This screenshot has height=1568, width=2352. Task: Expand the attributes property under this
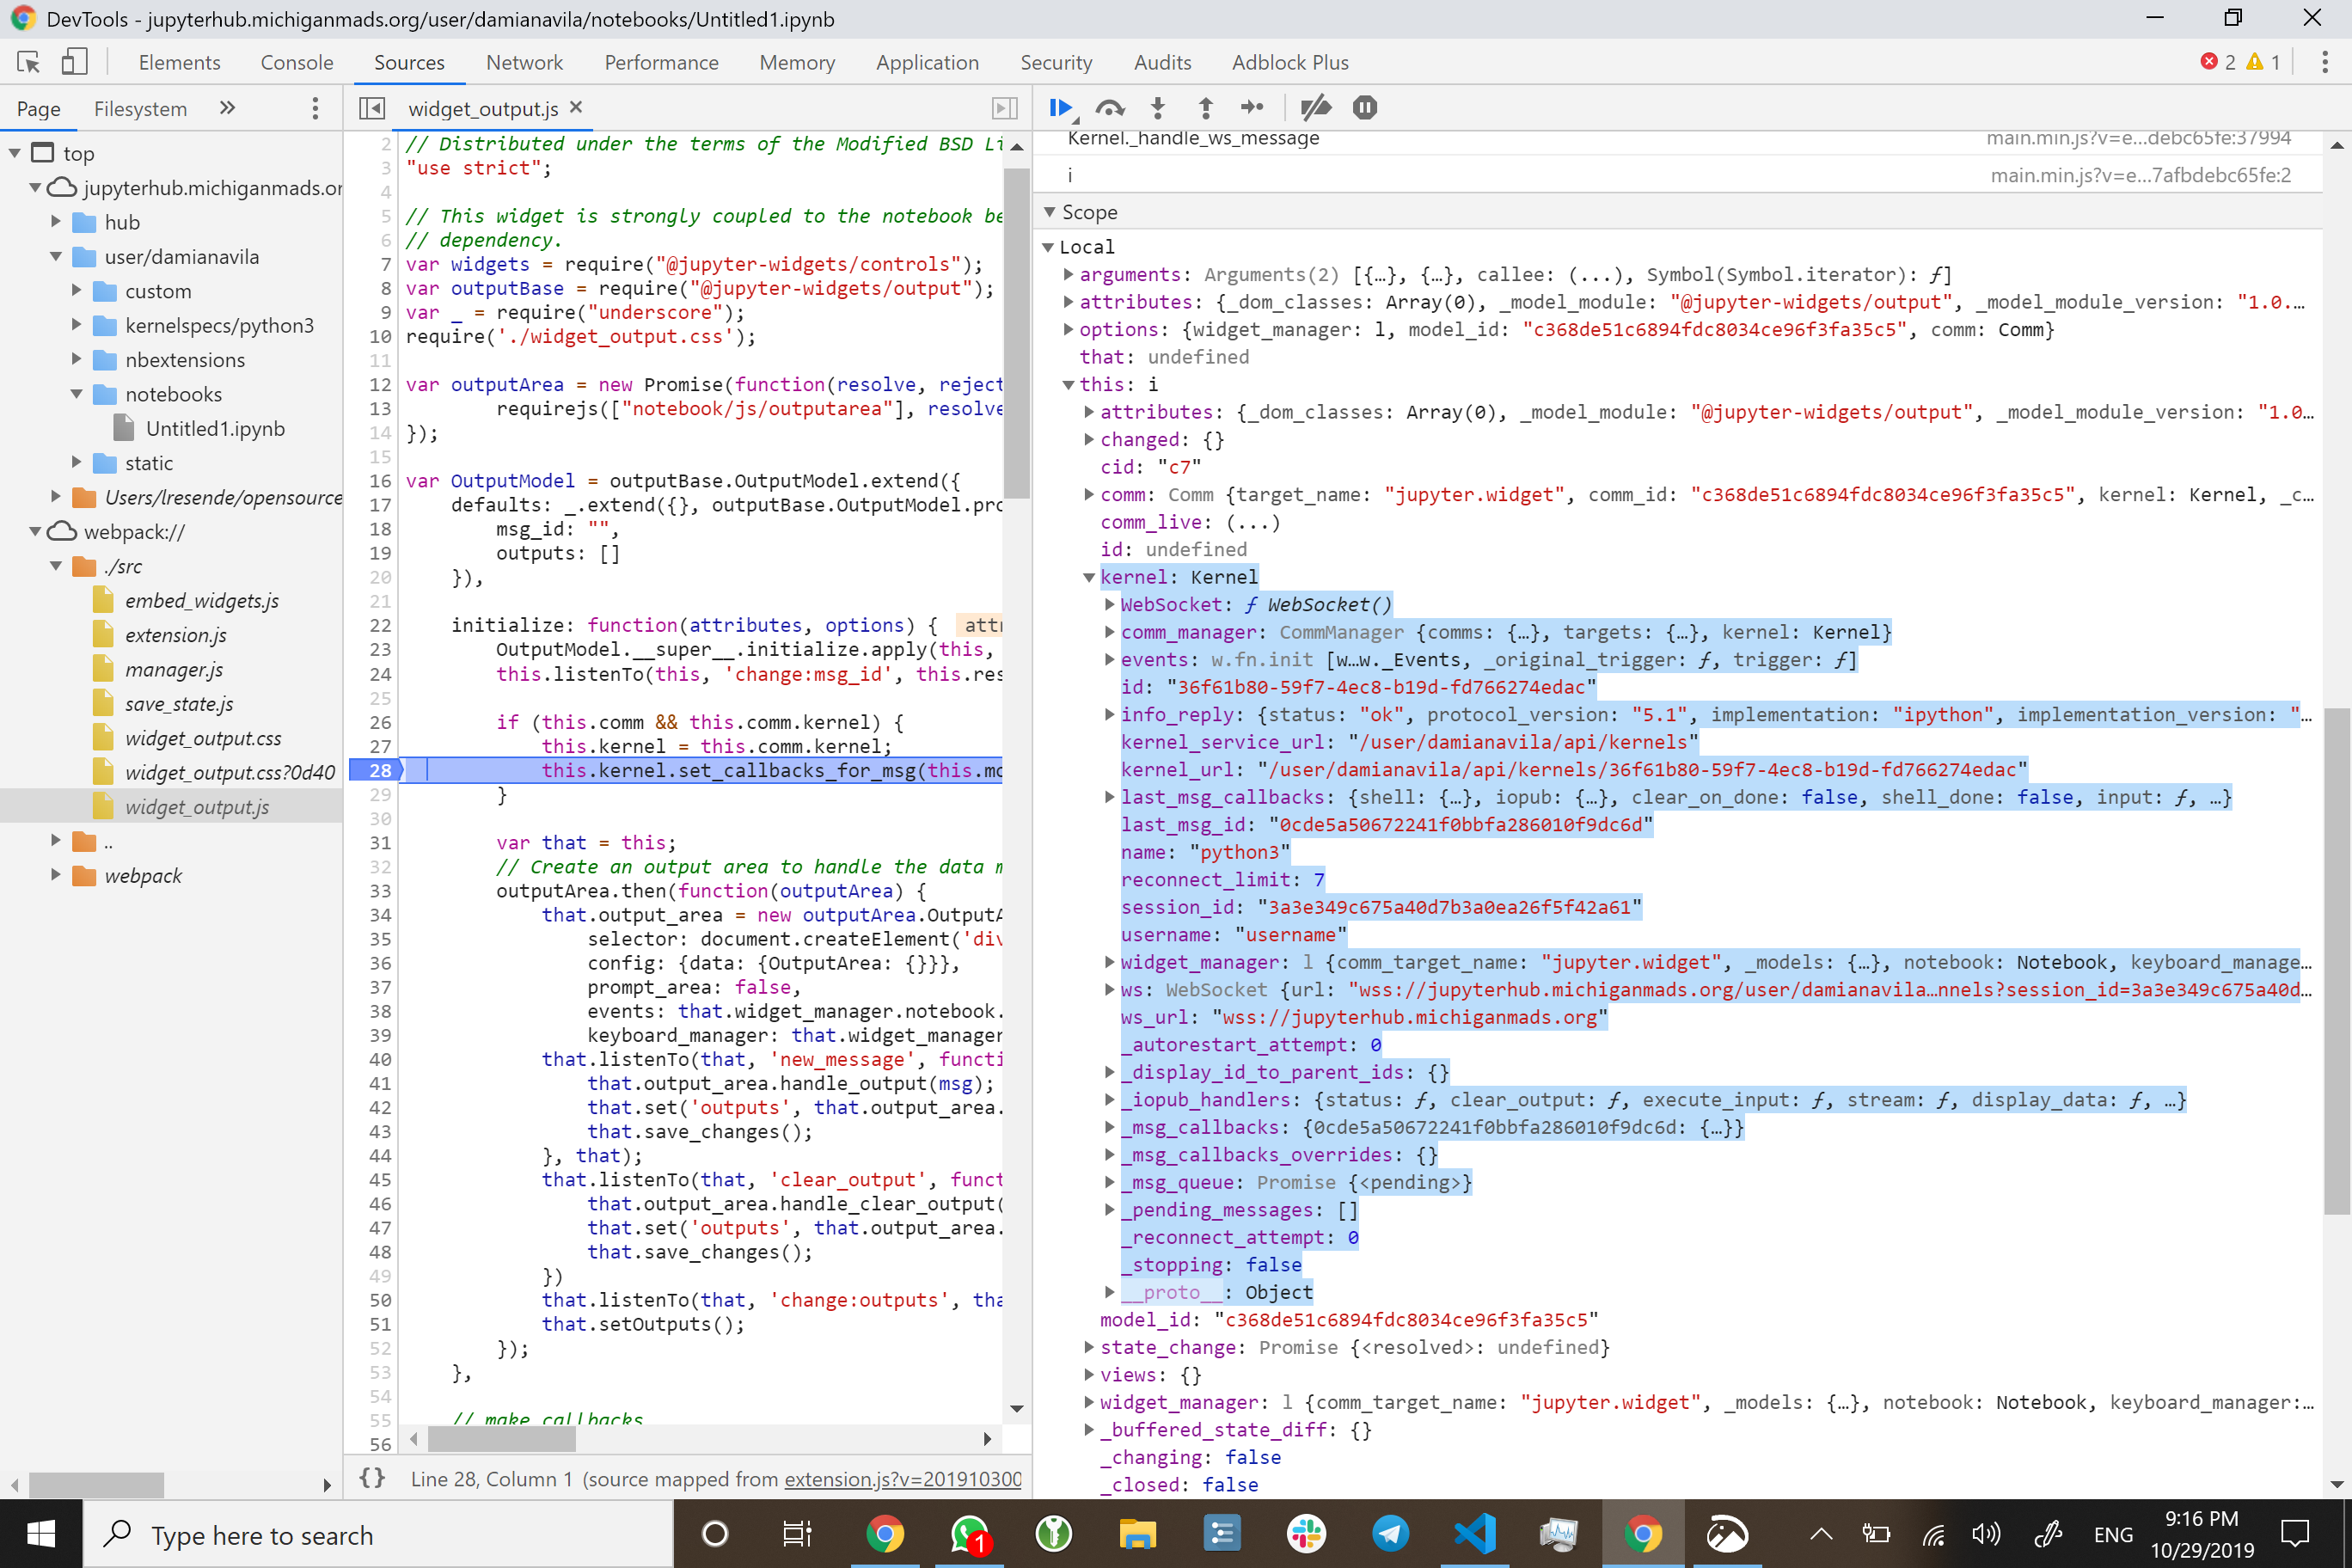pyautogui.click(x=1088, y=411)
